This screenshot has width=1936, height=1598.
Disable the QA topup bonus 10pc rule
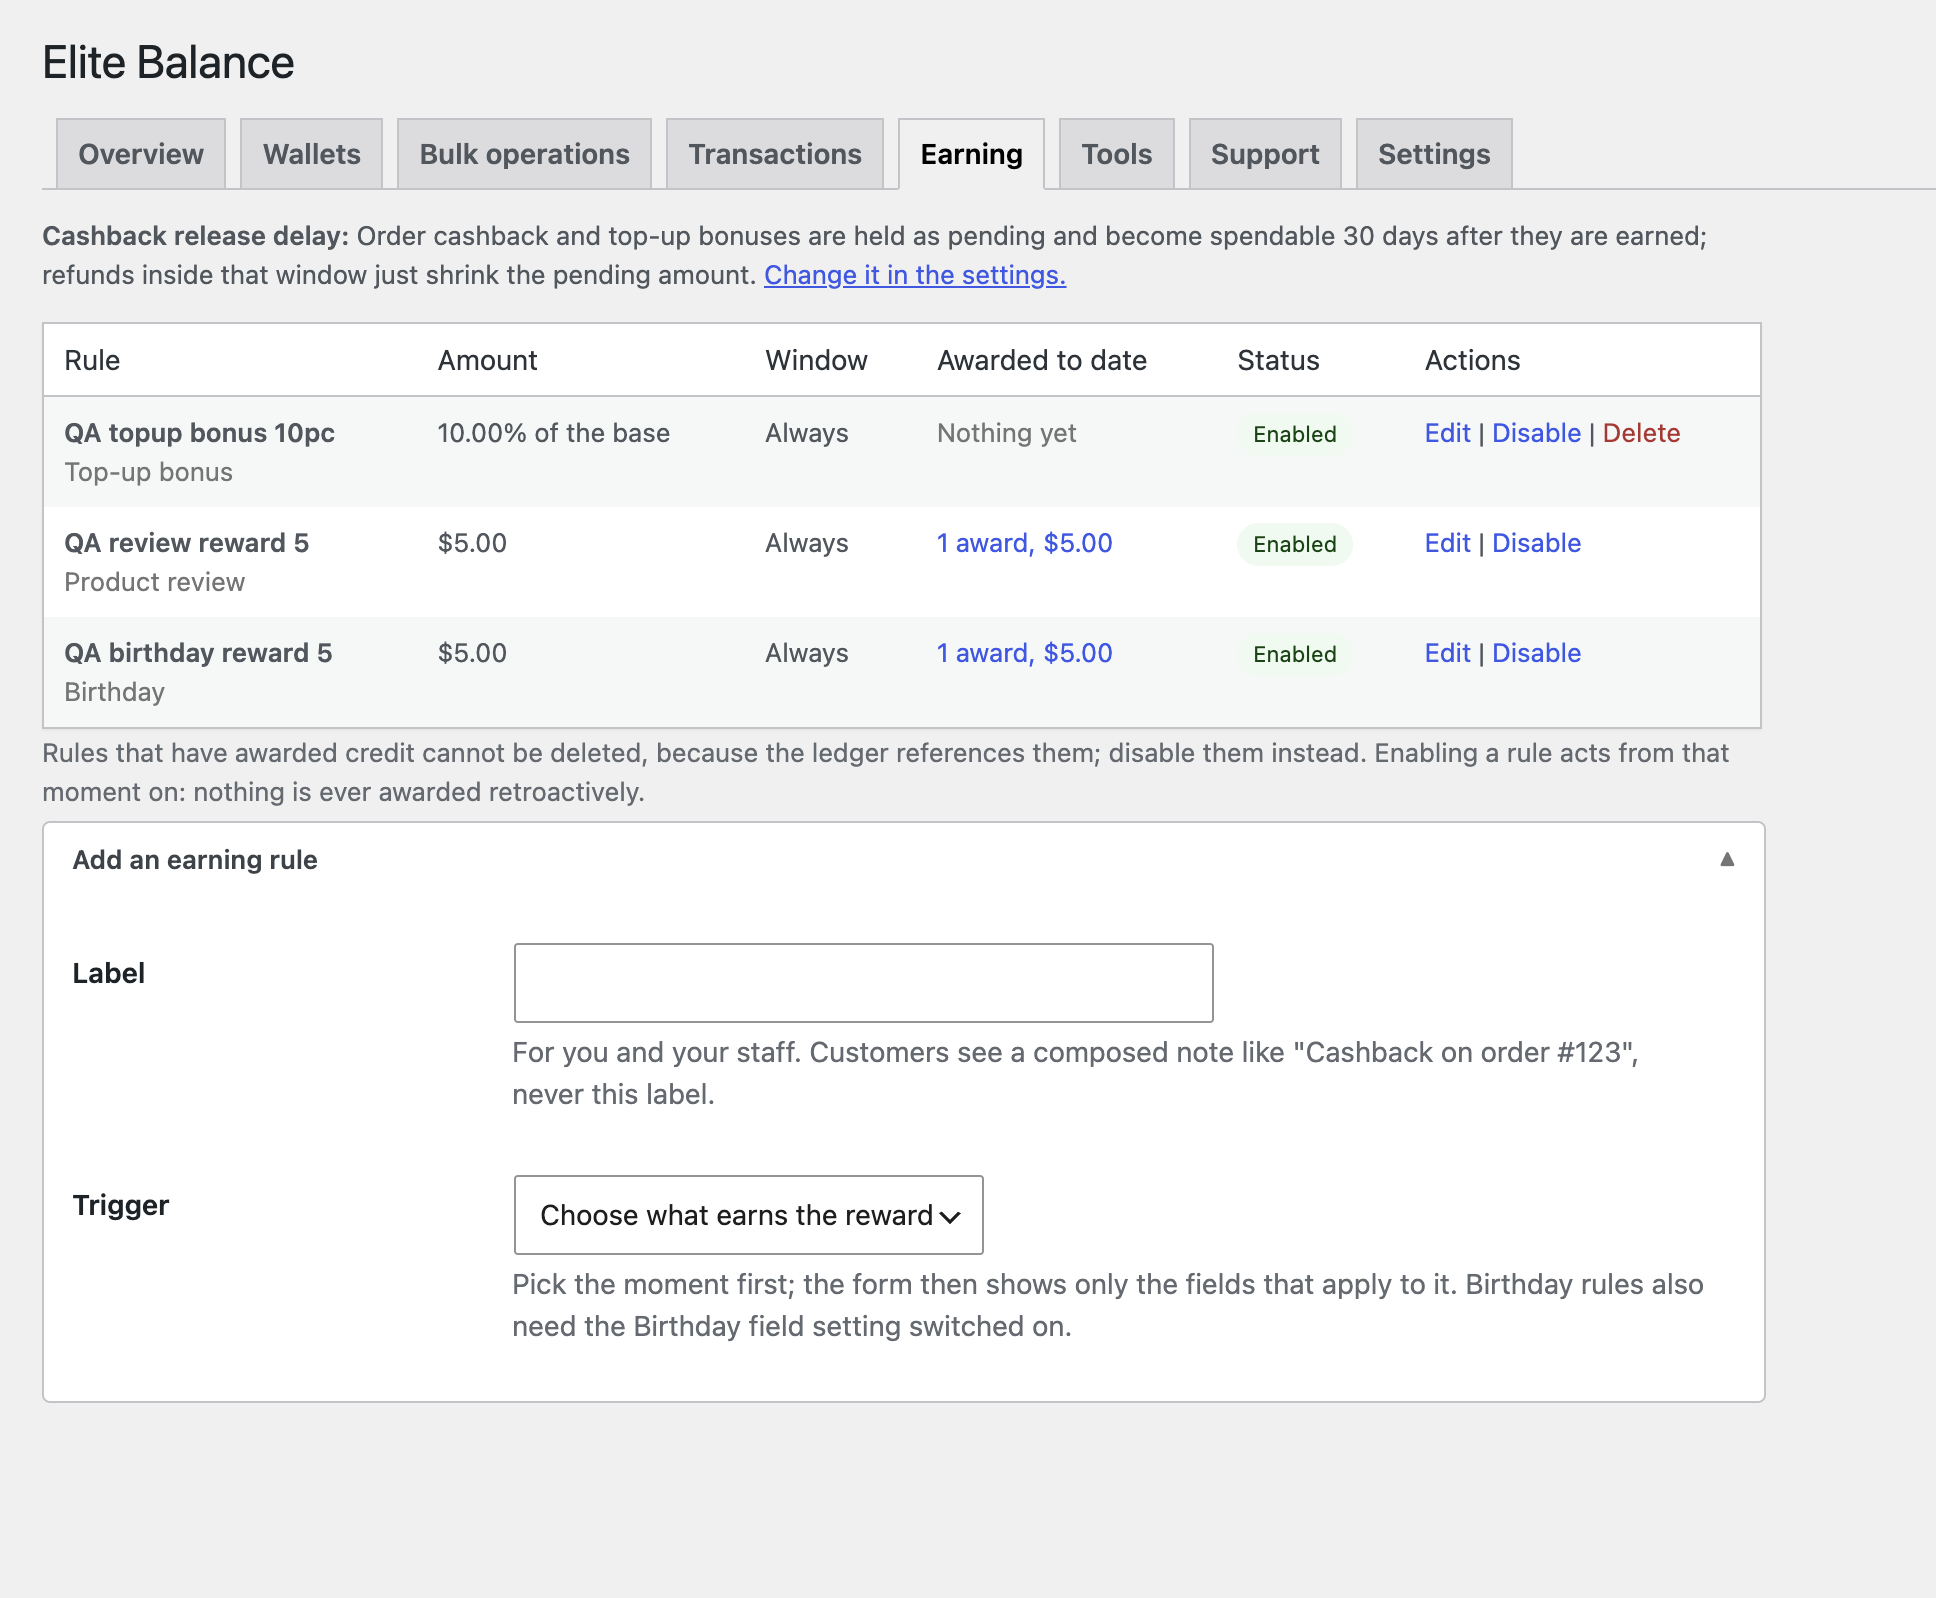click(x=1536, y=433)
